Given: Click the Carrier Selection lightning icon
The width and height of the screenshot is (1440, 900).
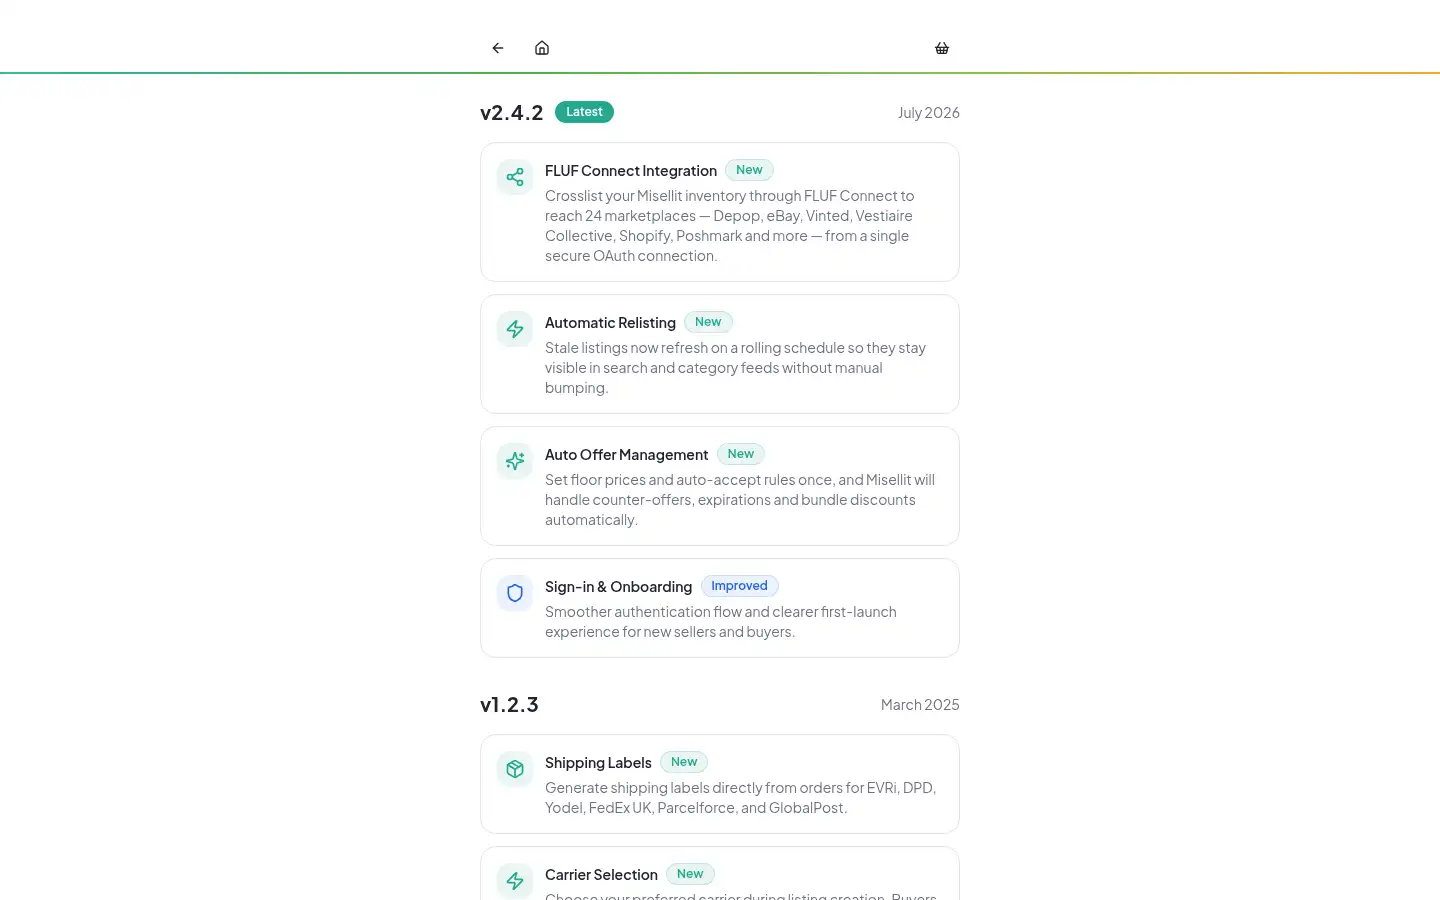Looking at the screenshot, I should [515, 882].
